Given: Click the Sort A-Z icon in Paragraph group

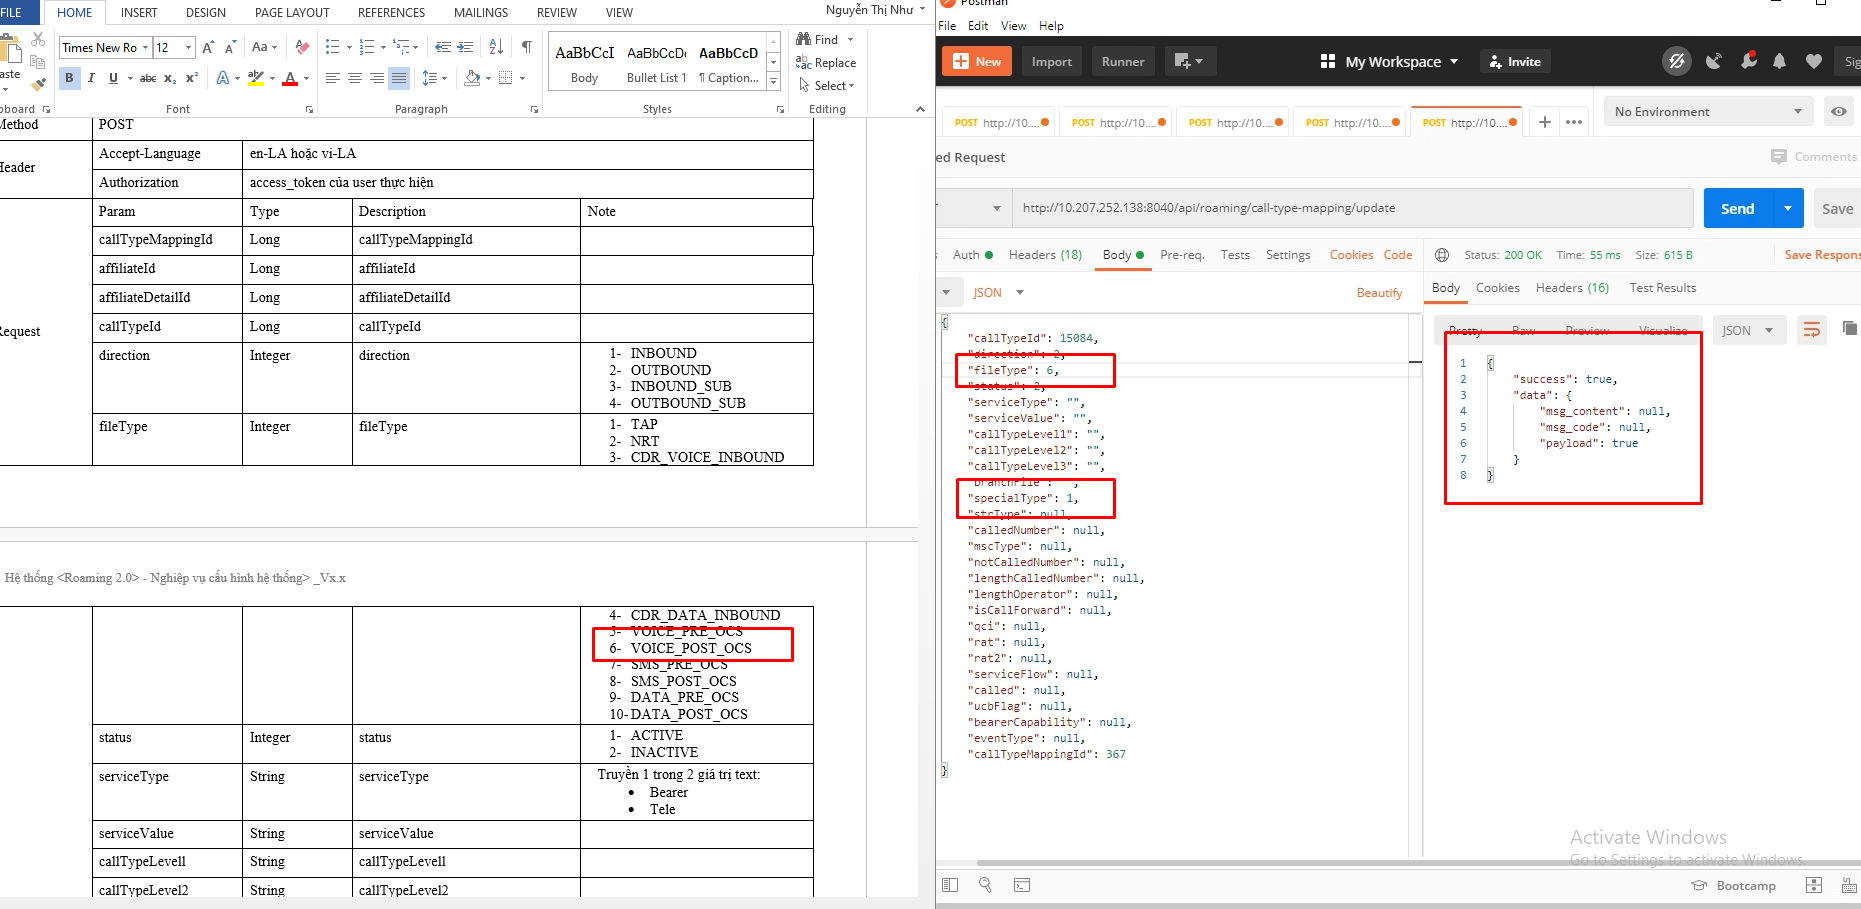Looking at the screenshot, I should coord(496,47).
